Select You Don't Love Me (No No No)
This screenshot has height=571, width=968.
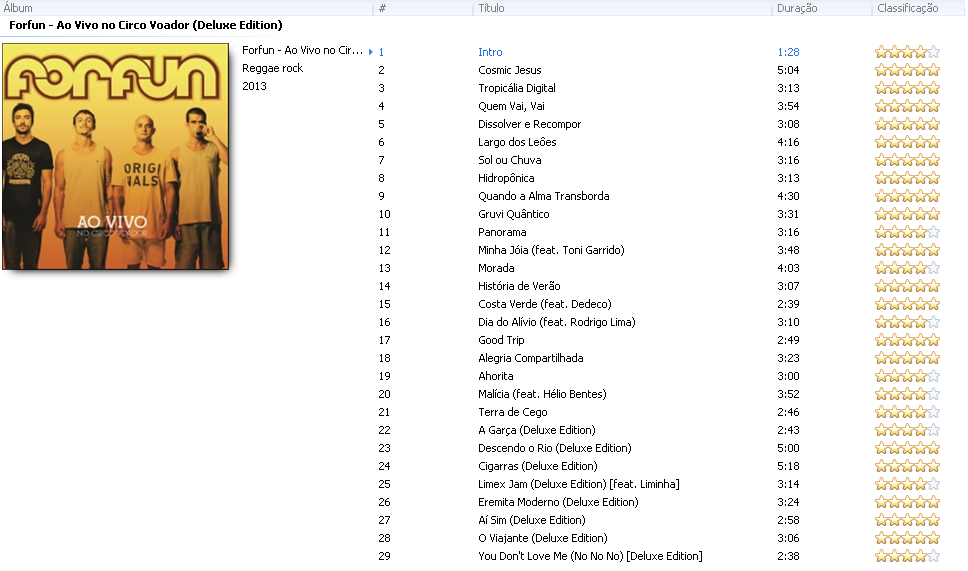(590, 556)
